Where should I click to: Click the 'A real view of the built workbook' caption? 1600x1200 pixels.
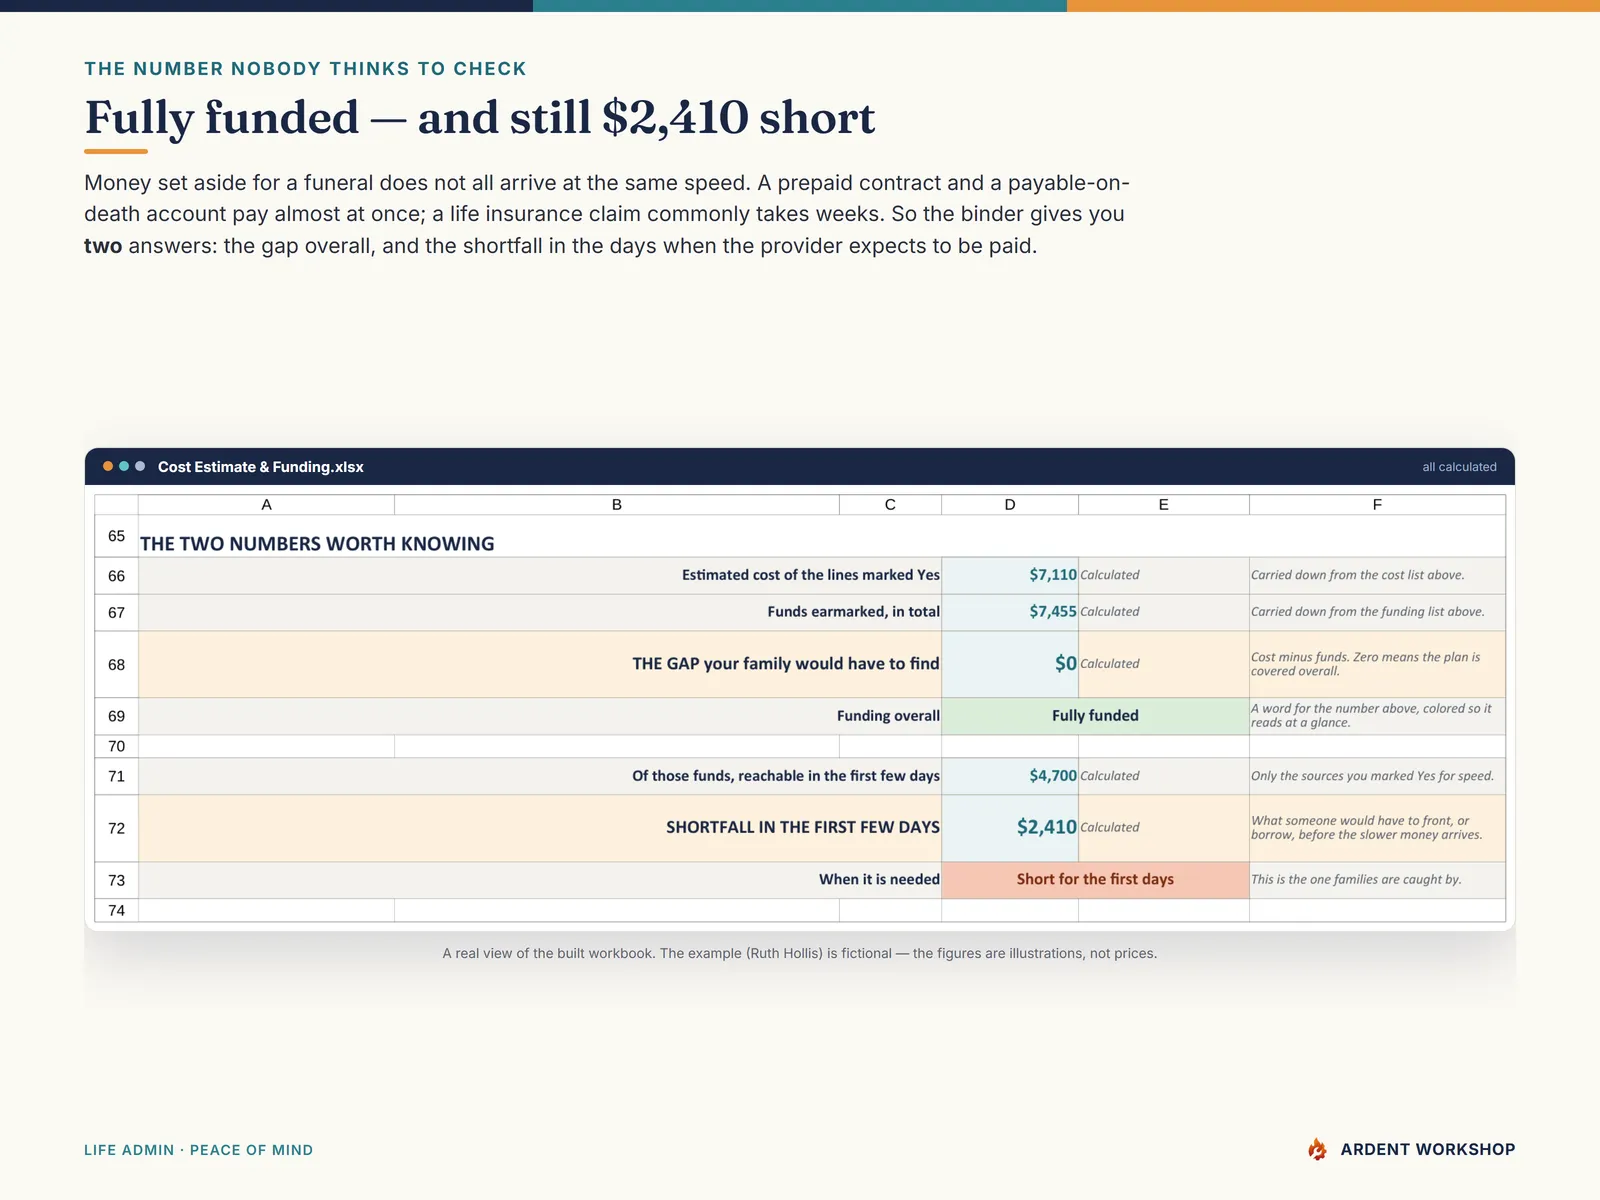(800, 954)
